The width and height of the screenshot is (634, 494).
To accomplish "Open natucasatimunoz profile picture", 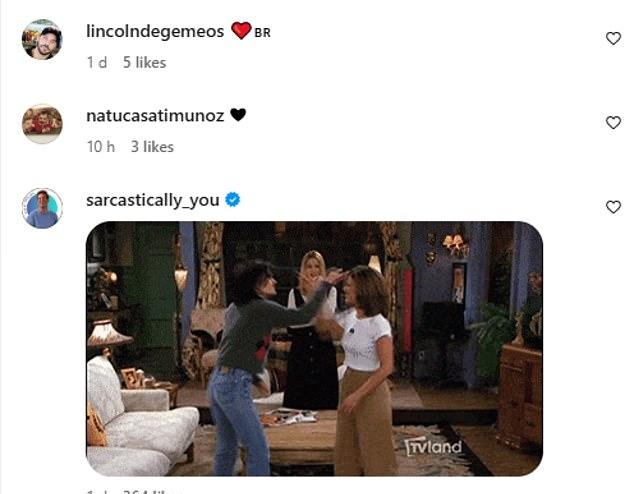I will pos(42,124).
